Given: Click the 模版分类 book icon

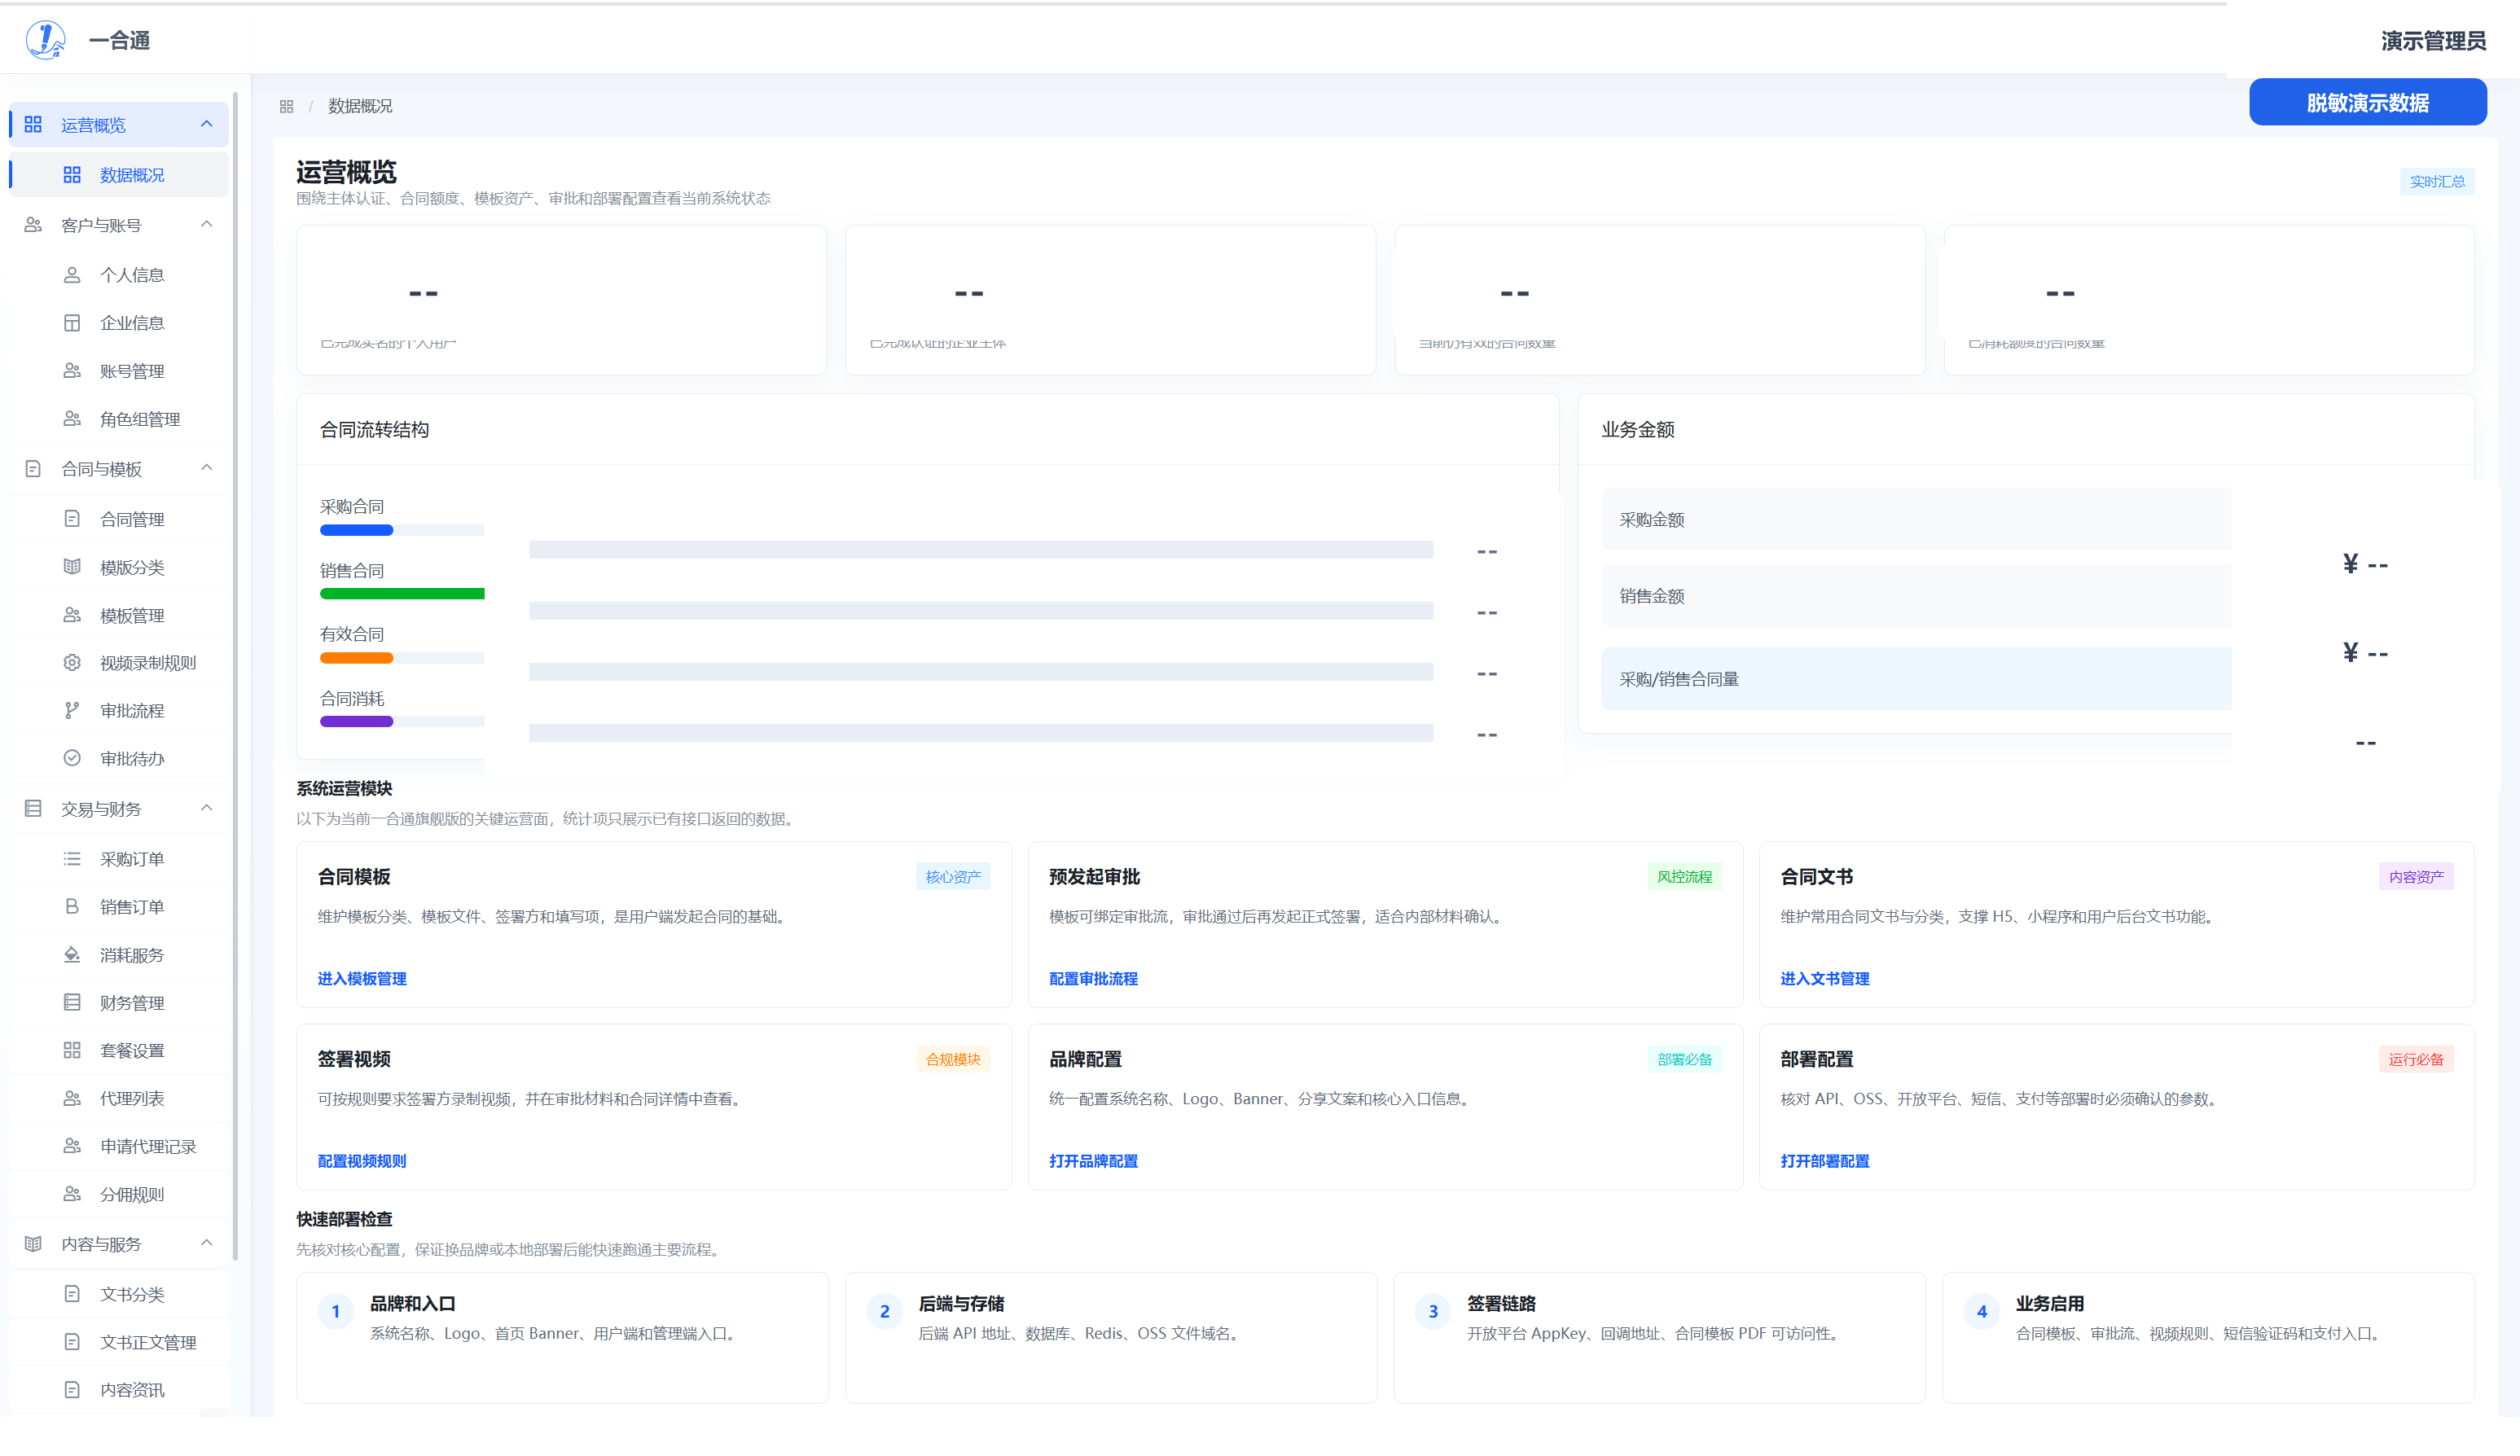Looking at the screenshot, I should point(72,567).
